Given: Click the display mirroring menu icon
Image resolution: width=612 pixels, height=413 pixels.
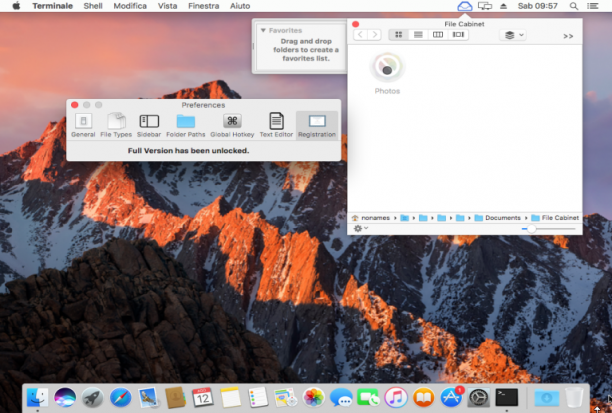Looking at the screenshot, I should (x=485, y=6).
